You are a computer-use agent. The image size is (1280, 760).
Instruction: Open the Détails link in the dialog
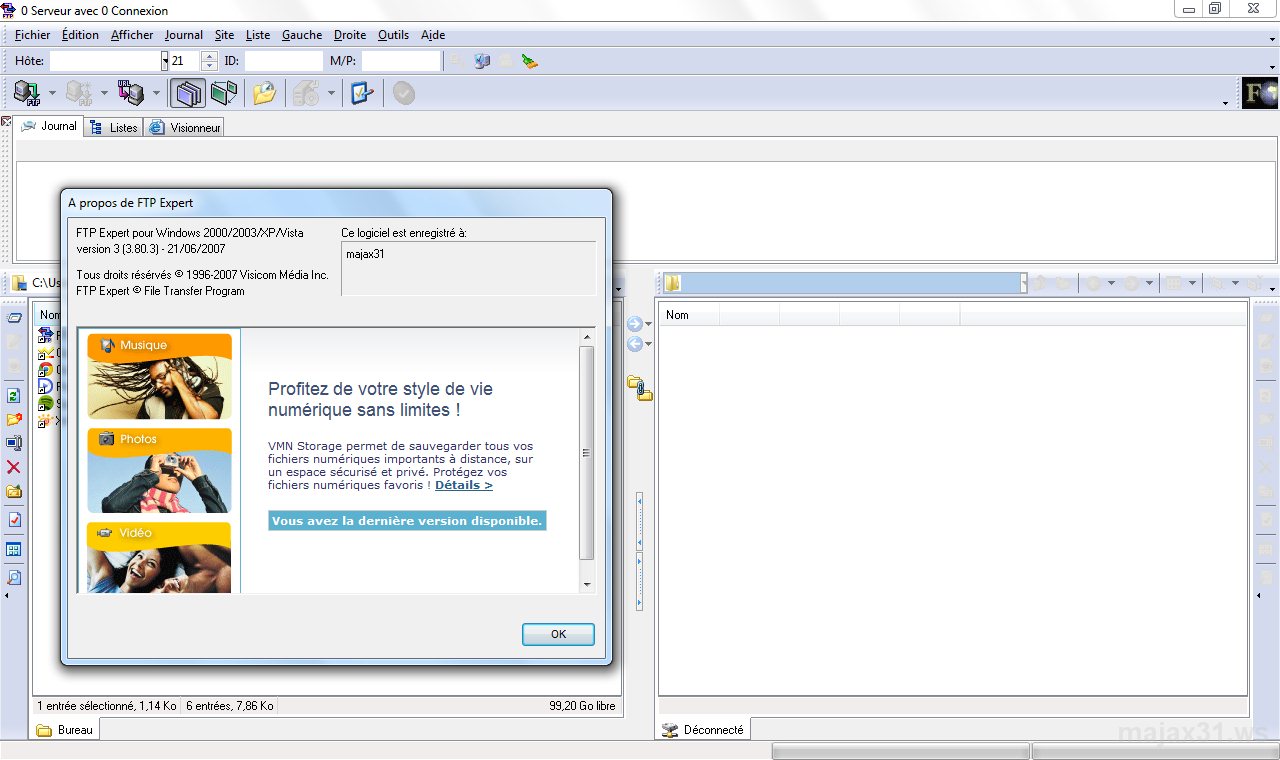click(463, 485)
